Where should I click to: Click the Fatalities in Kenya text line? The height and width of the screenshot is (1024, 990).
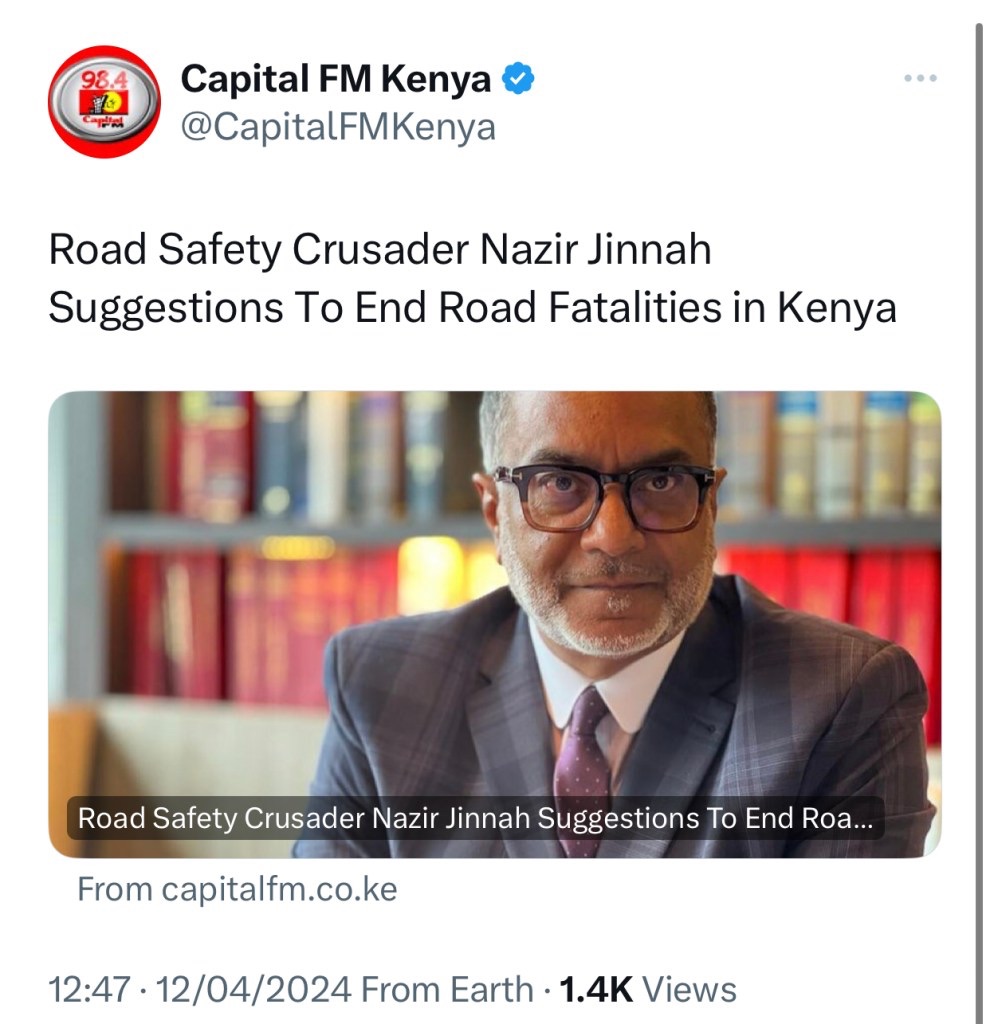(722, 307)
